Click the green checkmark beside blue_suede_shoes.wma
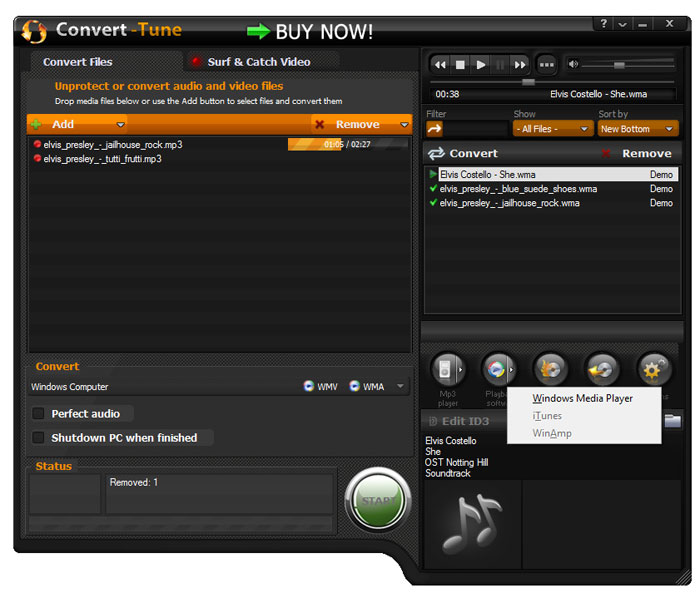 (x=433, y=188)
